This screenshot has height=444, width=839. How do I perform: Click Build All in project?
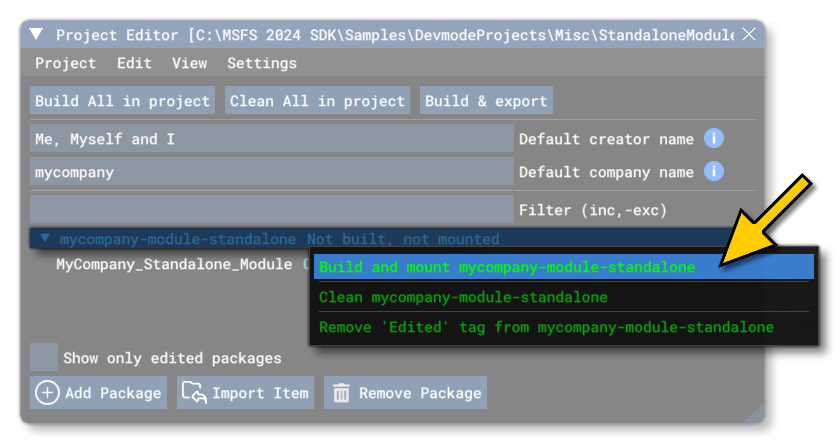[123, 101]
